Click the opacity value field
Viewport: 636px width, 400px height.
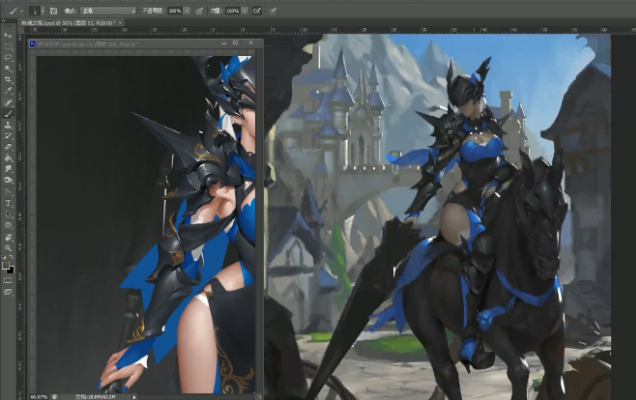point(175,11)
